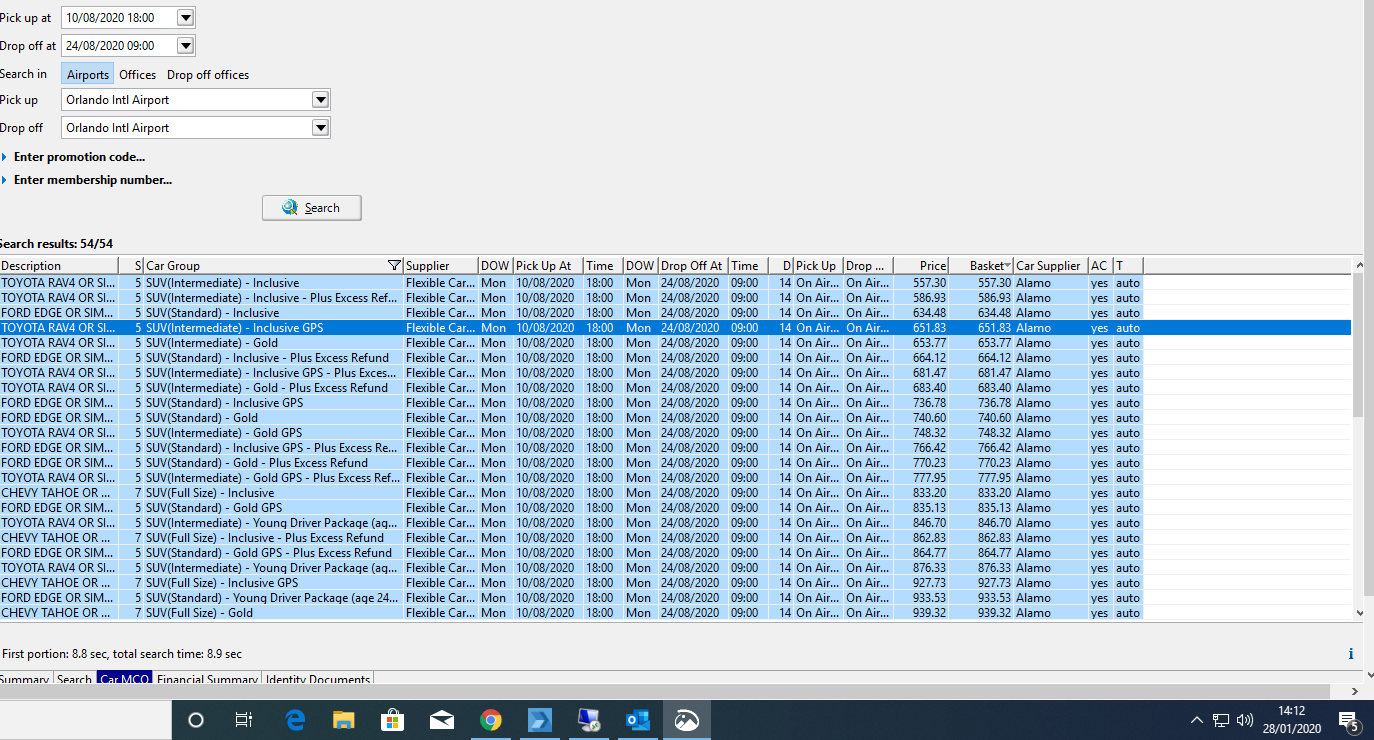
Task: Click the active booking app taskbar icon
Action: coord(686,720)
